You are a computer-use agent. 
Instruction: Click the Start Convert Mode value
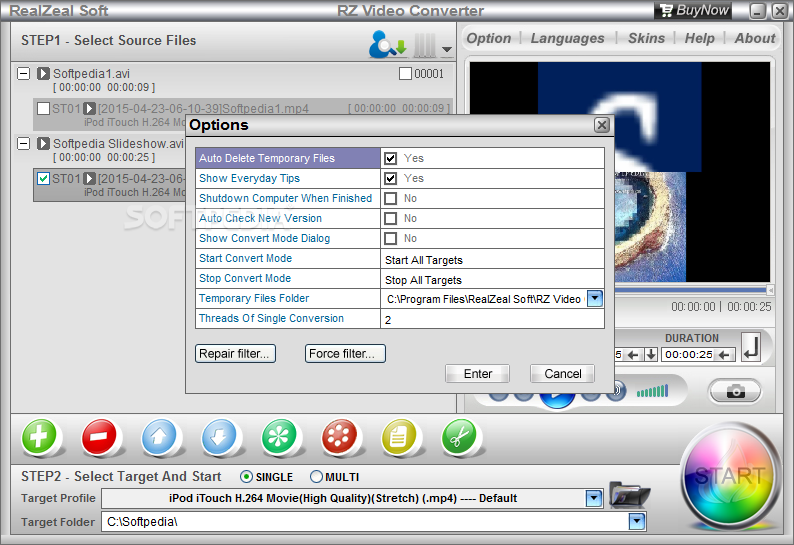point(492,259)
